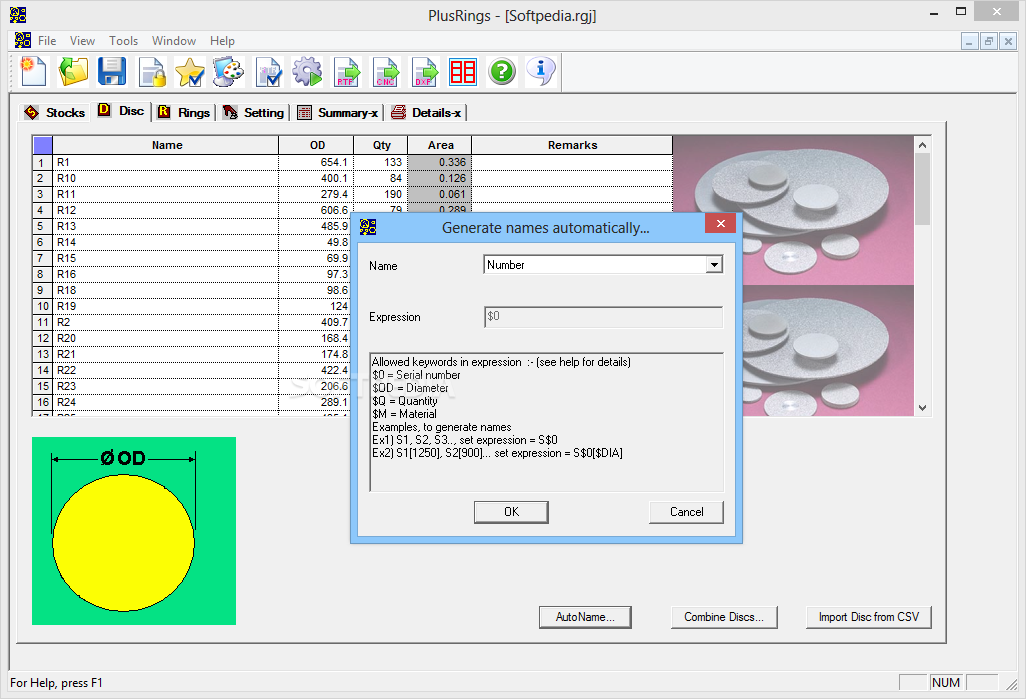Screen dimensions: 1026x699
Task: Restore the inner document window
Action: pyautogui.click(x=989, y=41)
